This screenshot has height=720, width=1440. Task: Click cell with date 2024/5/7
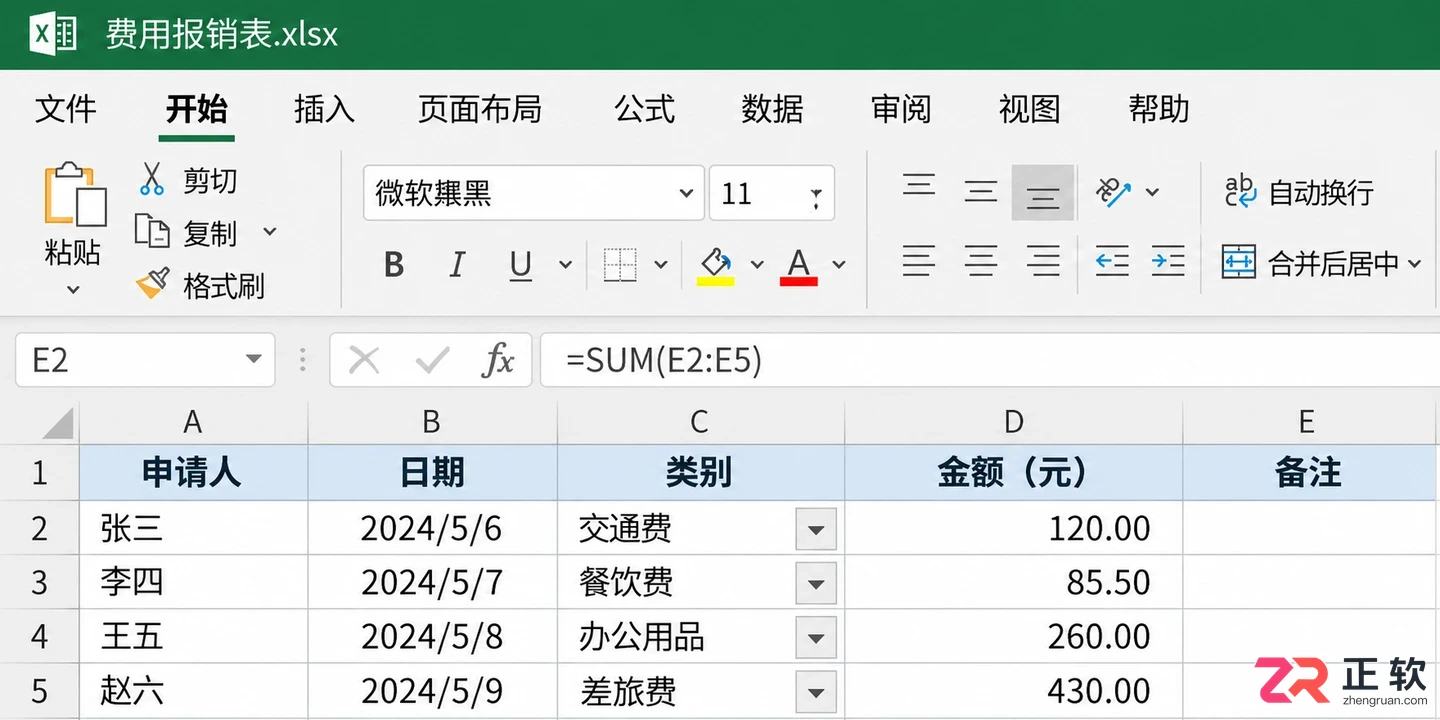point(432,582)
